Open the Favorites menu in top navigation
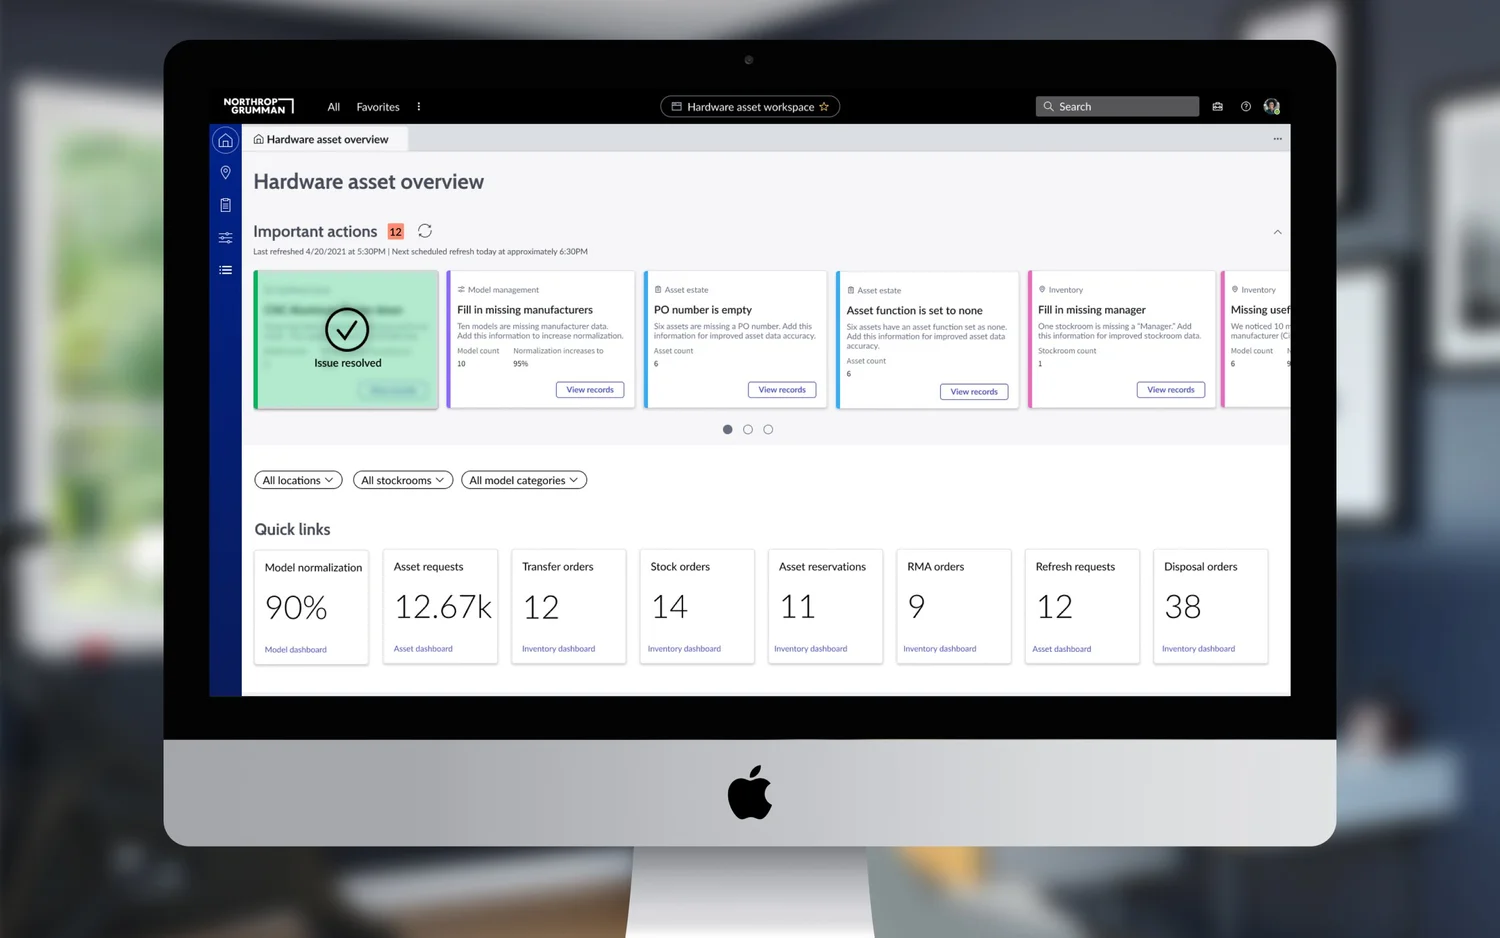 (378, 107)
